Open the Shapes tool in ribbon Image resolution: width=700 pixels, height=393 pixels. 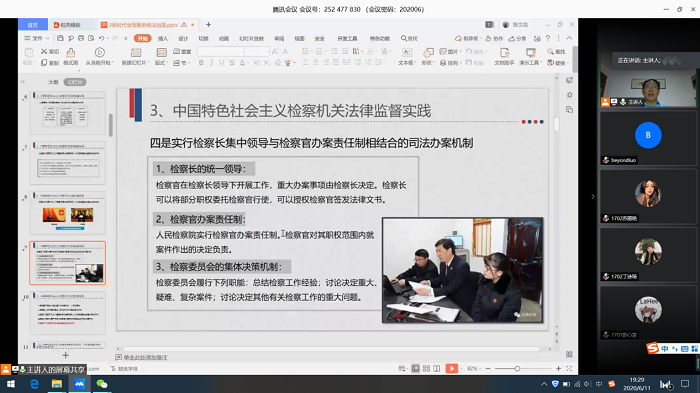[428, 53]
